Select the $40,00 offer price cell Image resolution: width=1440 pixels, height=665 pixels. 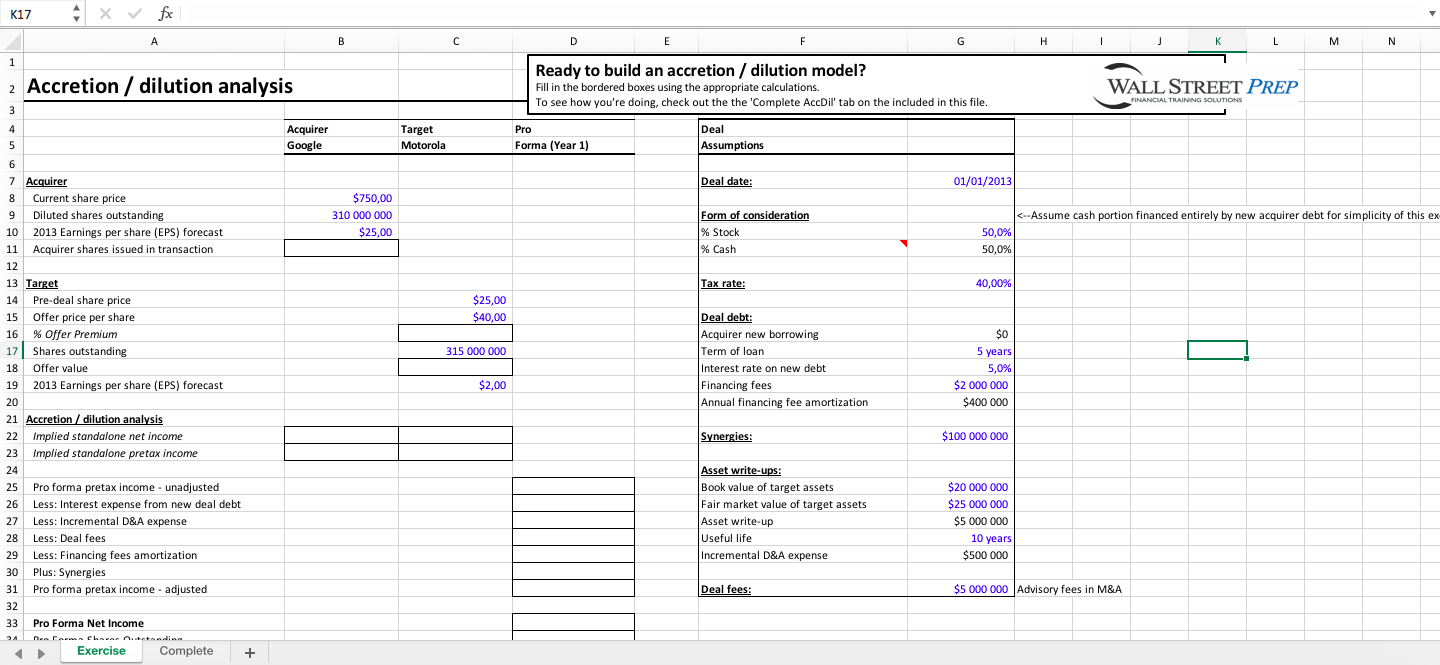tap(455, 317)
